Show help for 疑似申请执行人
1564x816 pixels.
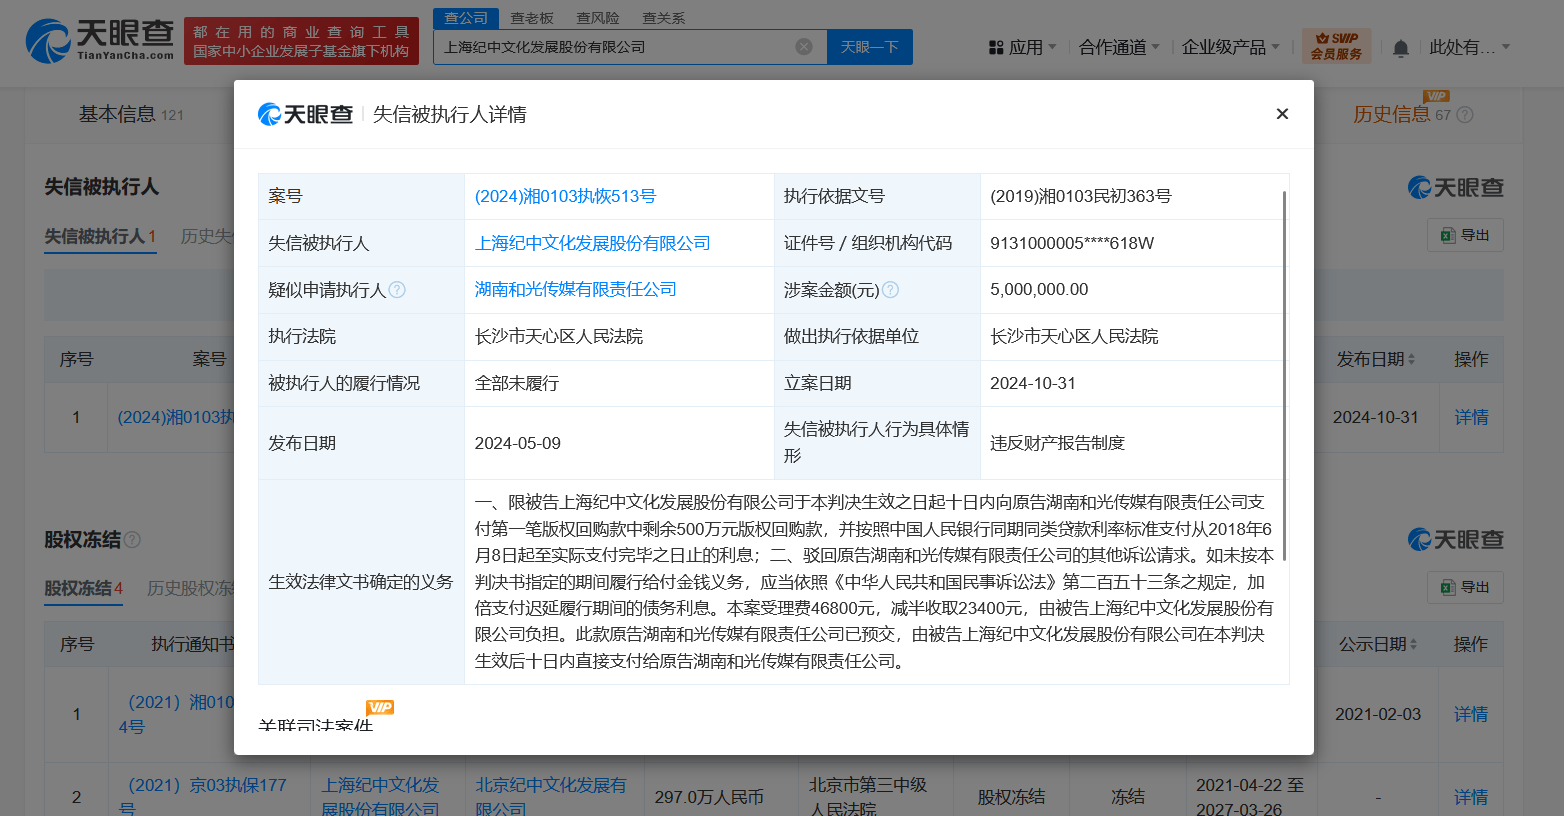(x=397, y=290)
